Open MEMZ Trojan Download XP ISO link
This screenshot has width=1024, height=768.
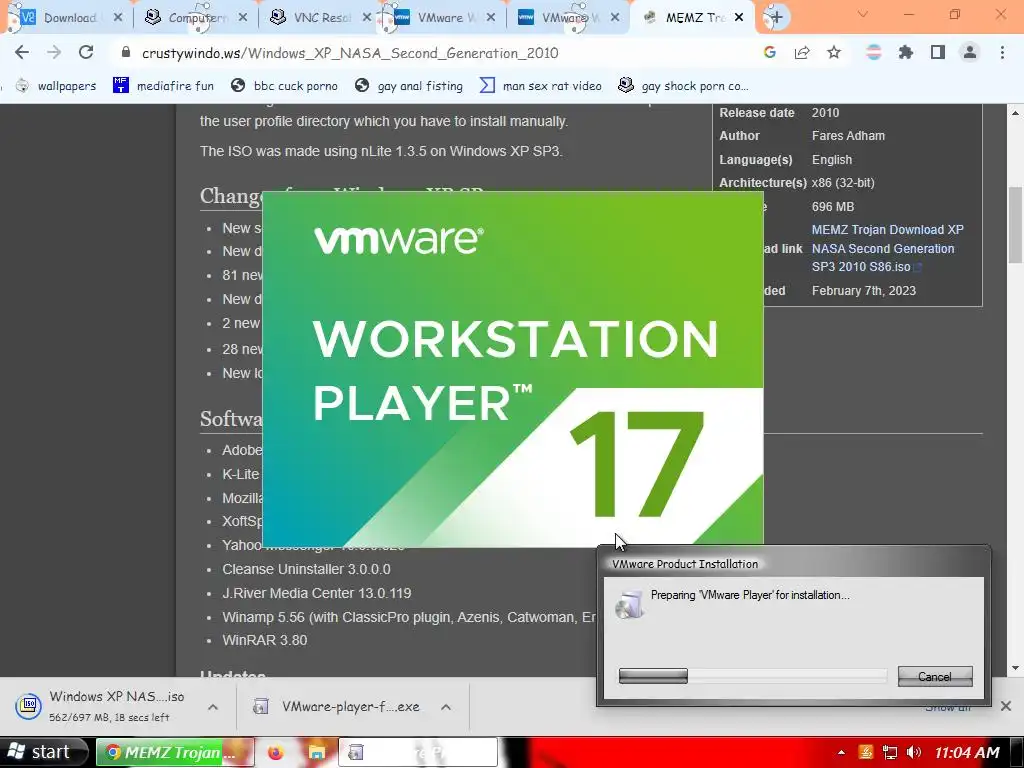pyautogui.click(x=887, y=248)
